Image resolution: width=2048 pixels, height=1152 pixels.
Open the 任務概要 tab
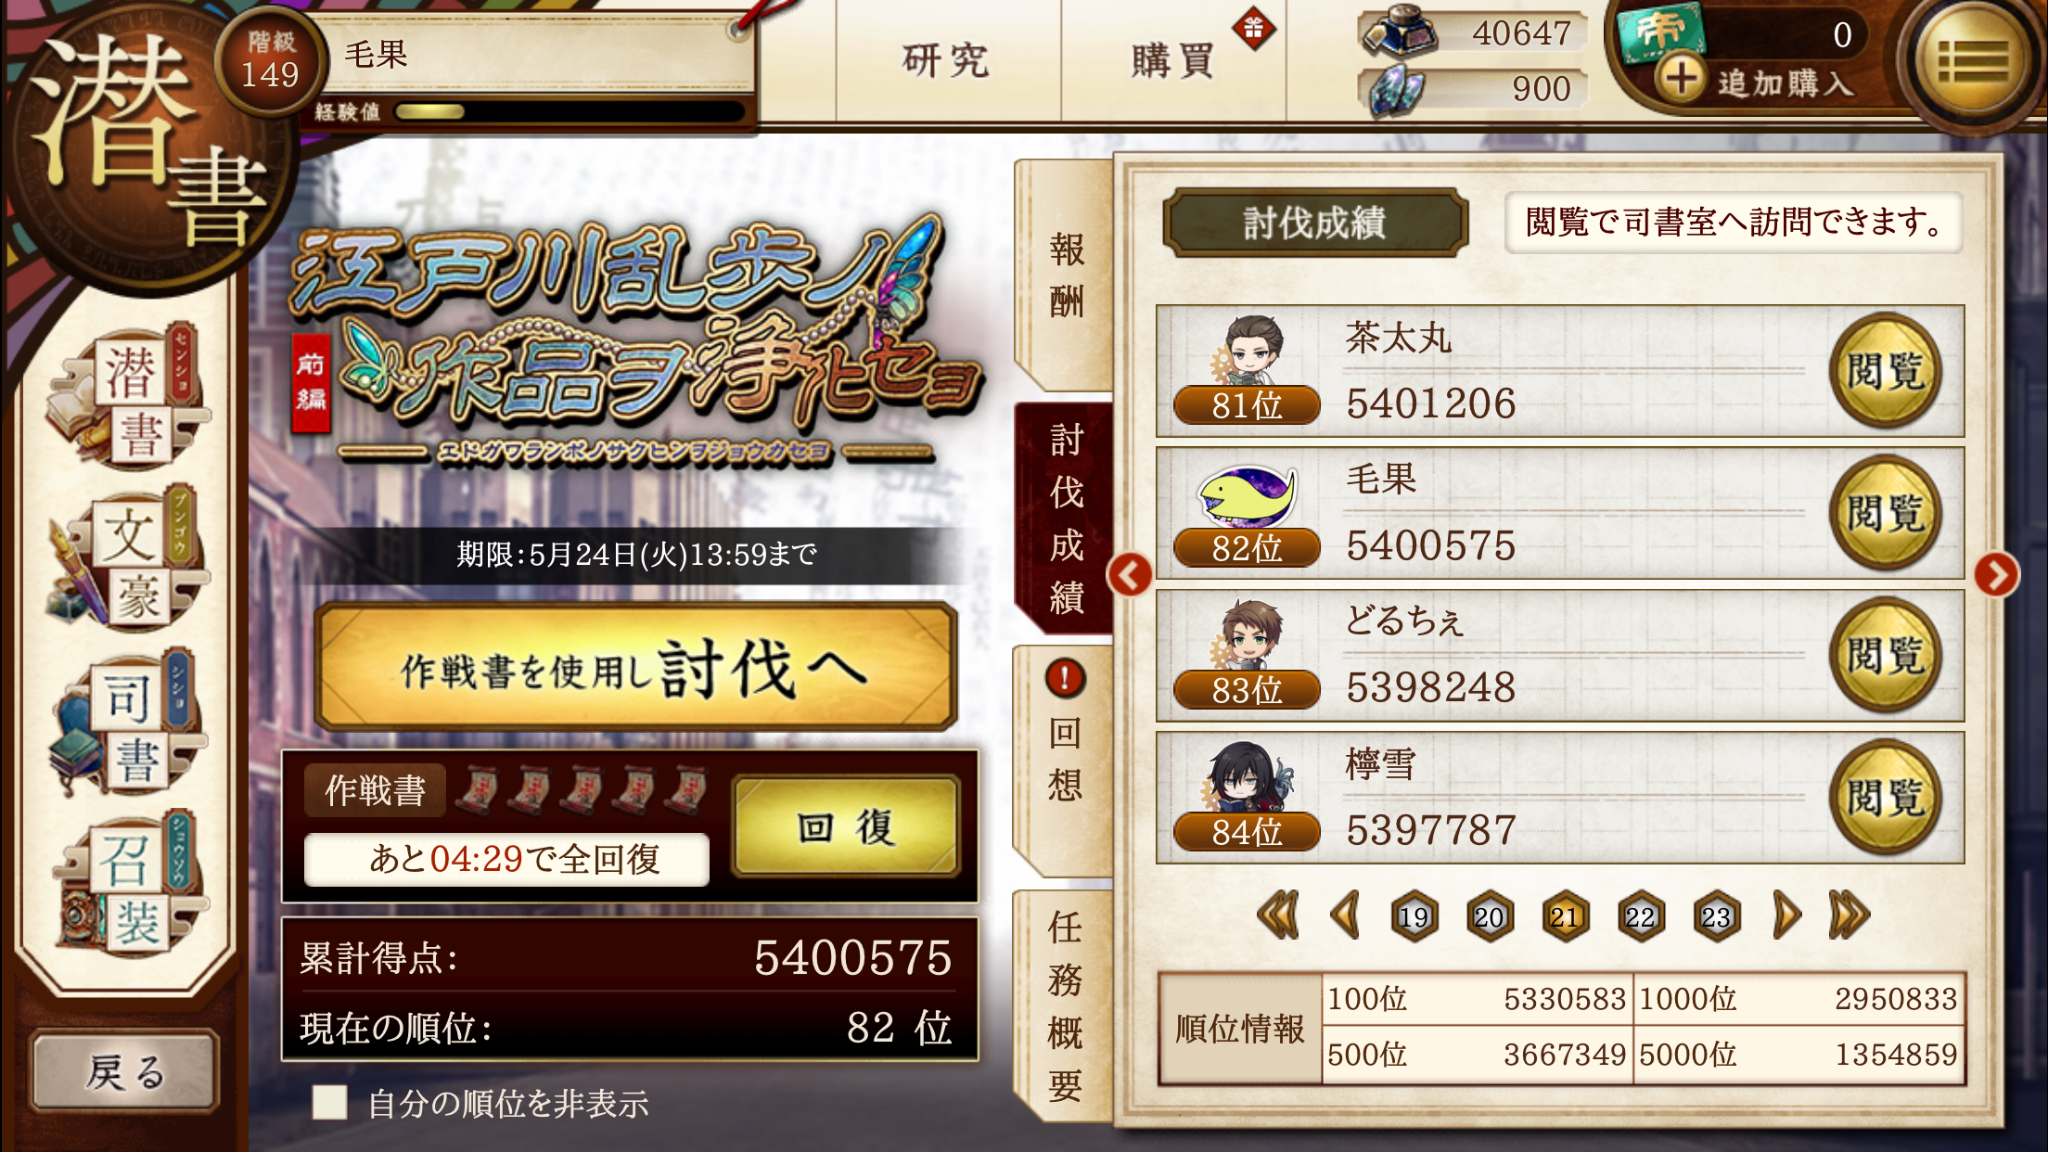click(1065, 1005)
